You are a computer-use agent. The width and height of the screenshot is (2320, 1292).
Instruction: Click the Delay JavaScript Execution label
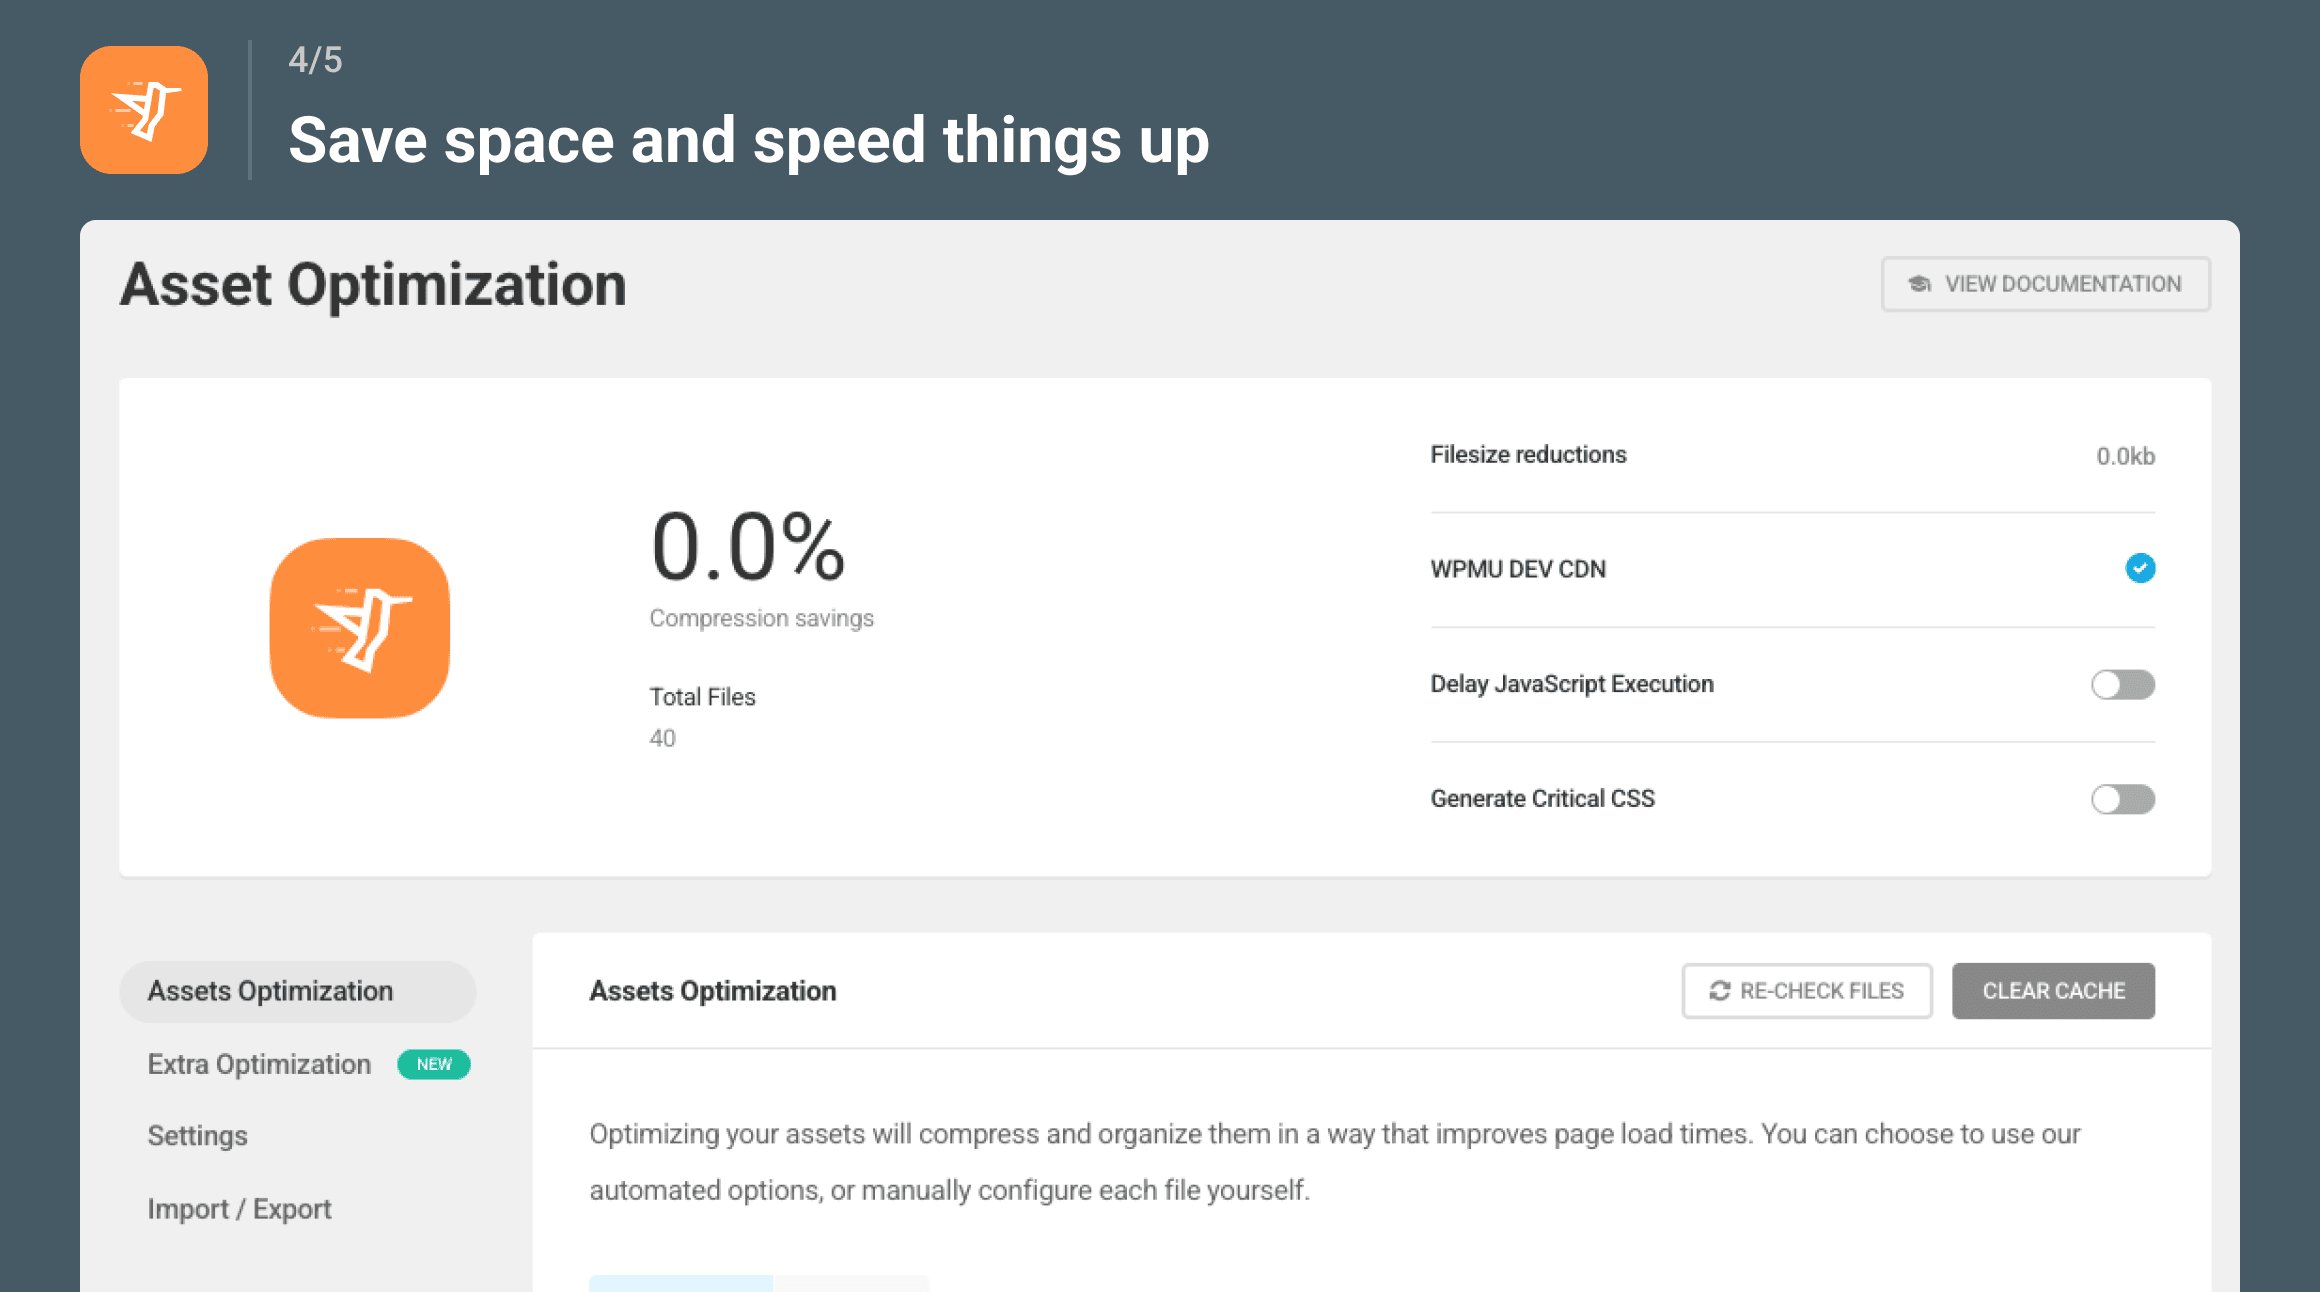coord(1572,684)
